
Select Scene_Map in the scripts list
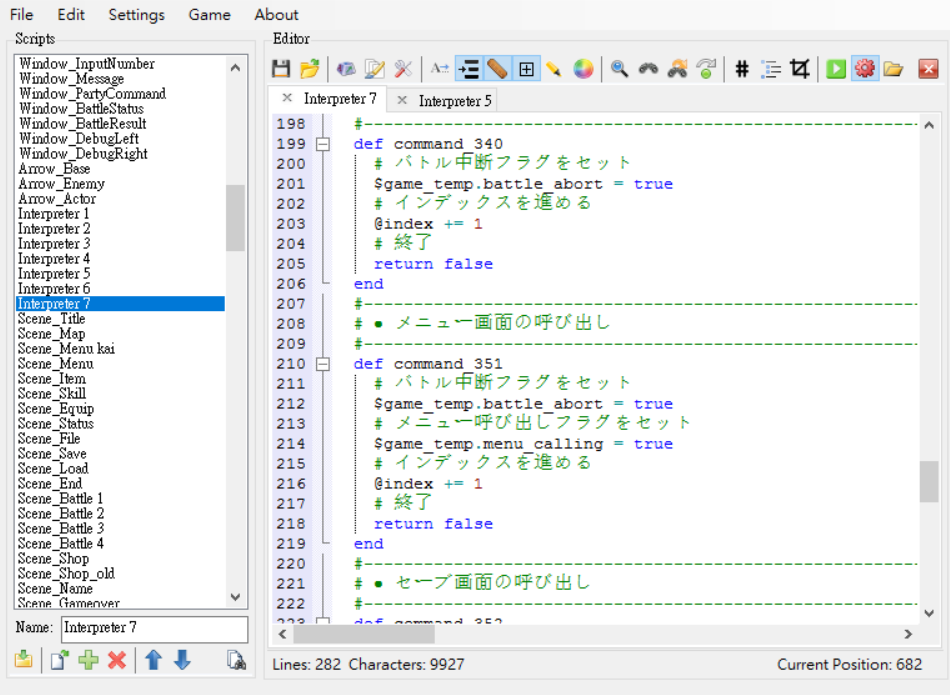tap(120, 334)
